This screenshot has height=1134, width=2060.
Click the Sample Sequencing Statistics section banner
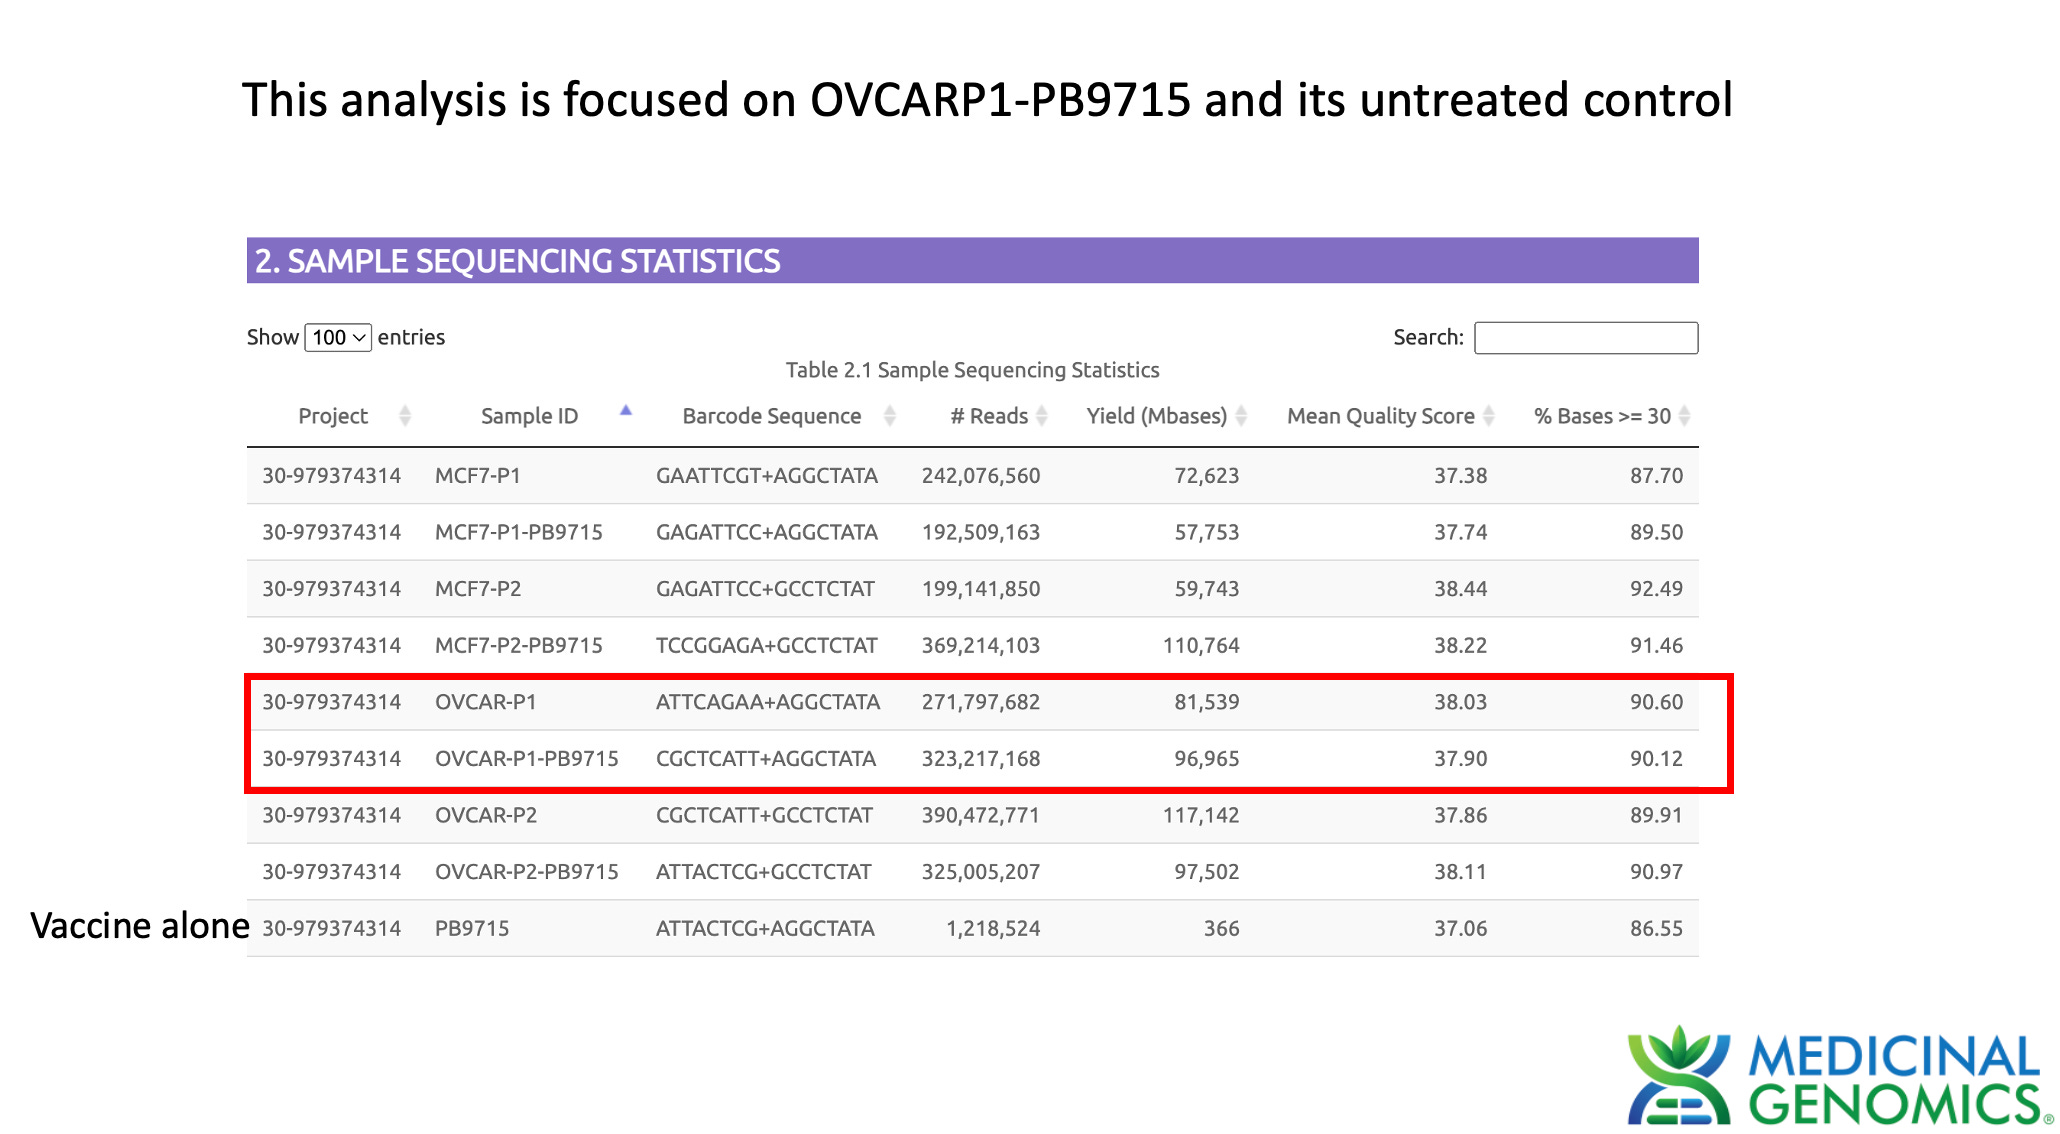tap(972, 261)
